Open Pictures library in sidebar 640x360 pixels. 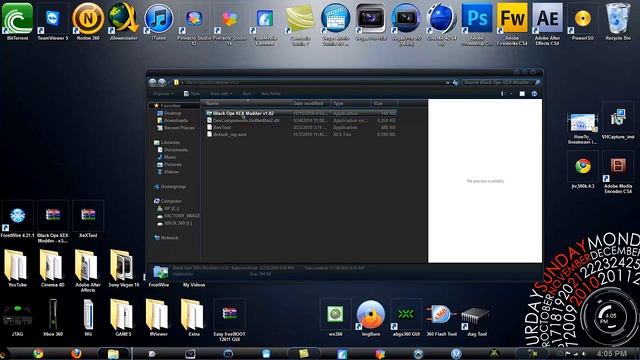pos(169,164)
